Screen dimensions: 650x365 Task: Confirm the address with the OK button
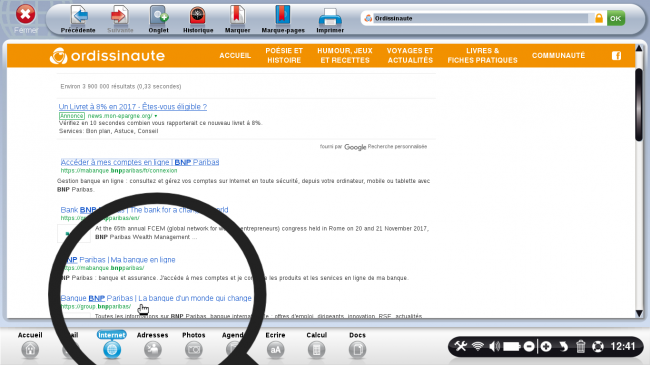(x=616, y=18)
